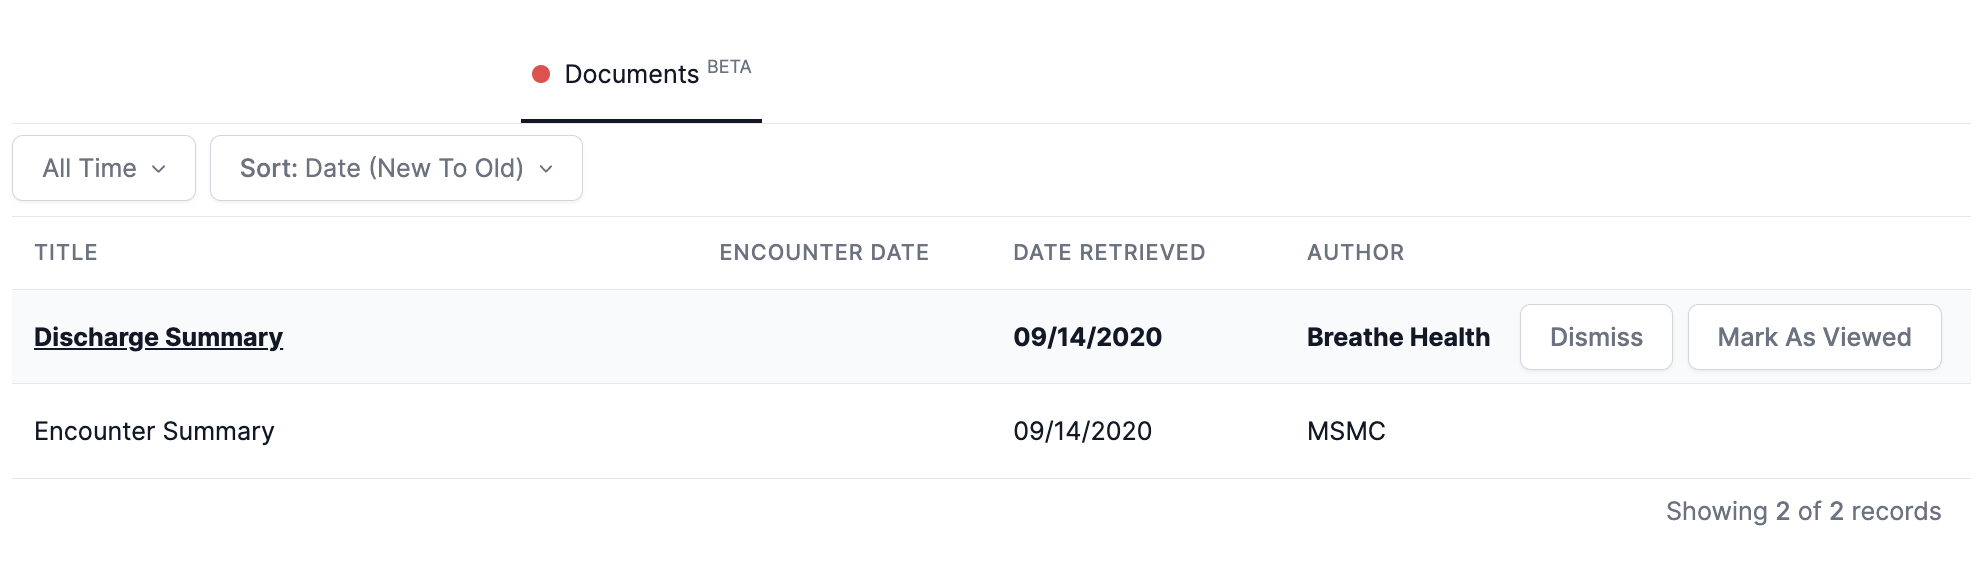1988x584 pixels.
Task: Switch to the Documents tab
Action: point(631,75)
